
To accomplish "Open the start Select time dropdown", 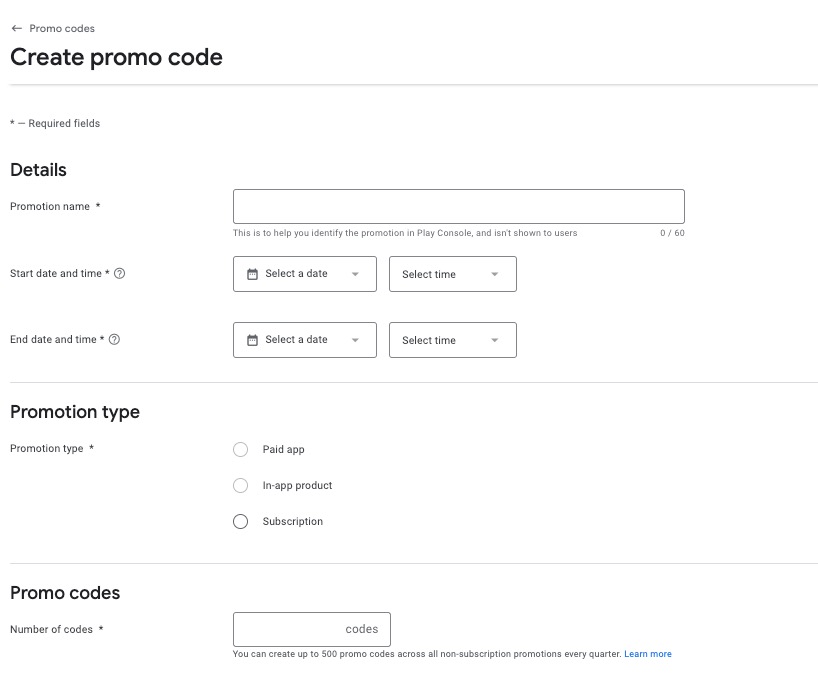I will (453, 274).
